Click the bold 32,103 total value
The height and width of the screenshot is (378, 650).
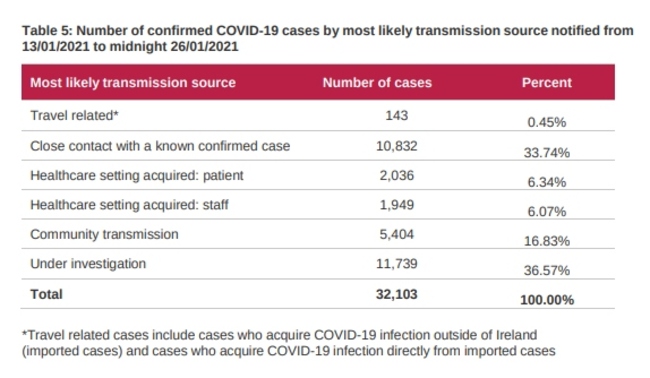(397, 294)
